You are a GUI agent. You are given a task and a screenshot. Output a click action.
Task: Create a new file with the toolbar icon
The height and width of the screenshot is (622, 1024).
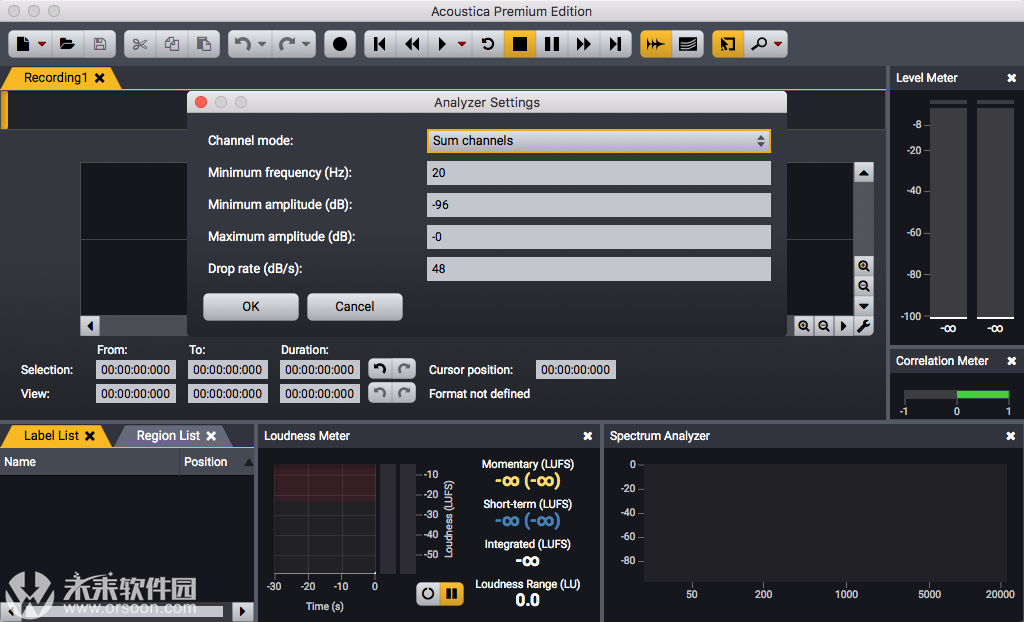(23, 44)
